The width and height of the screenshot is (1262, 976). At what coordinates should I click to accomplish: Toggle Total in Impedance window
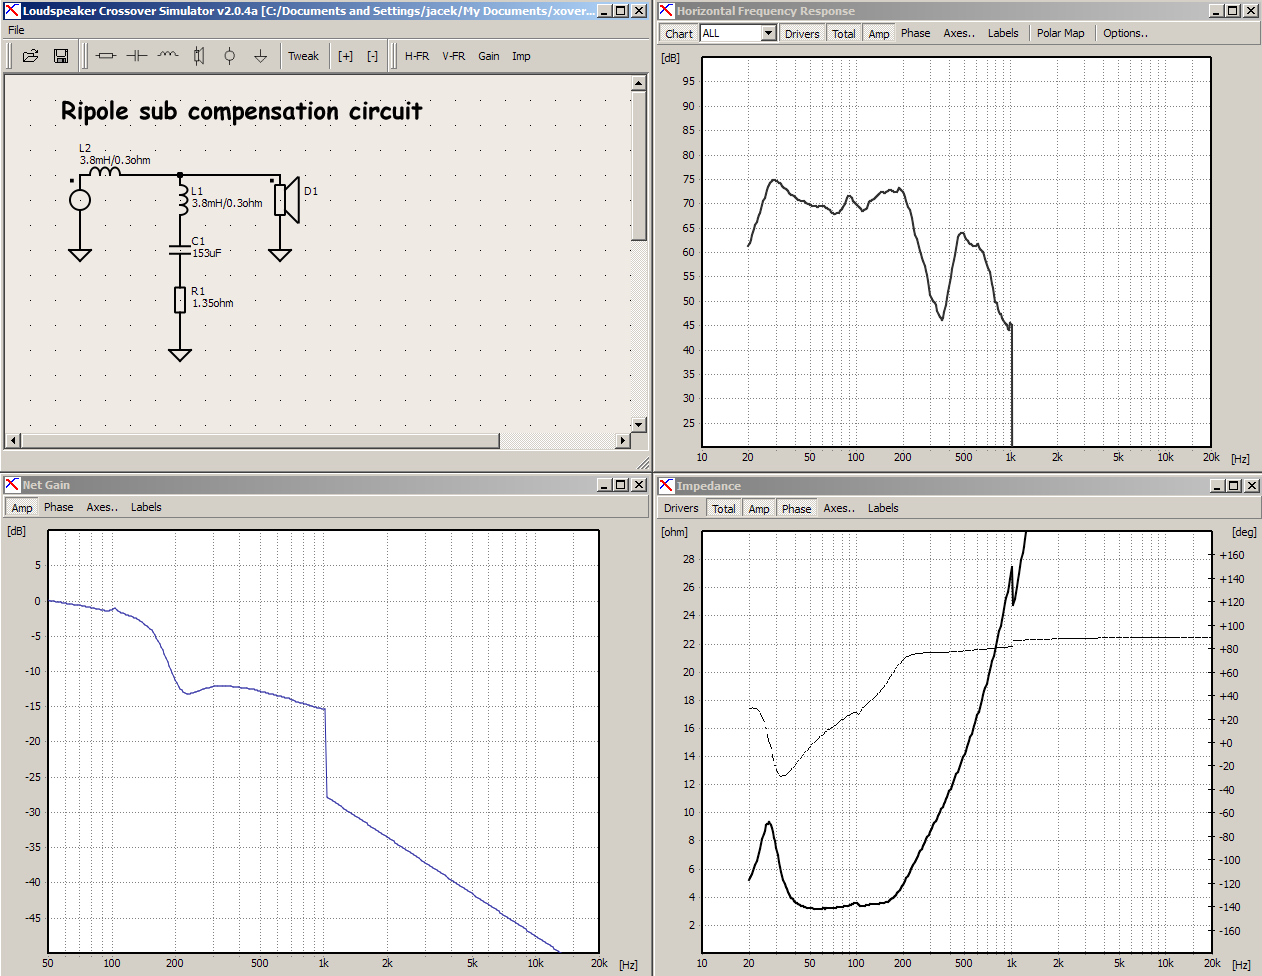pos(724,508)
